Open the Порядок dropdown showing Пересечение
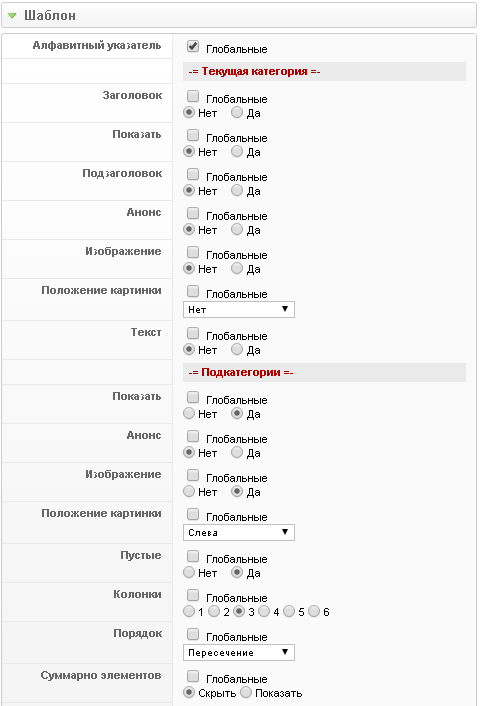484x706 pixels. (239, 652)
